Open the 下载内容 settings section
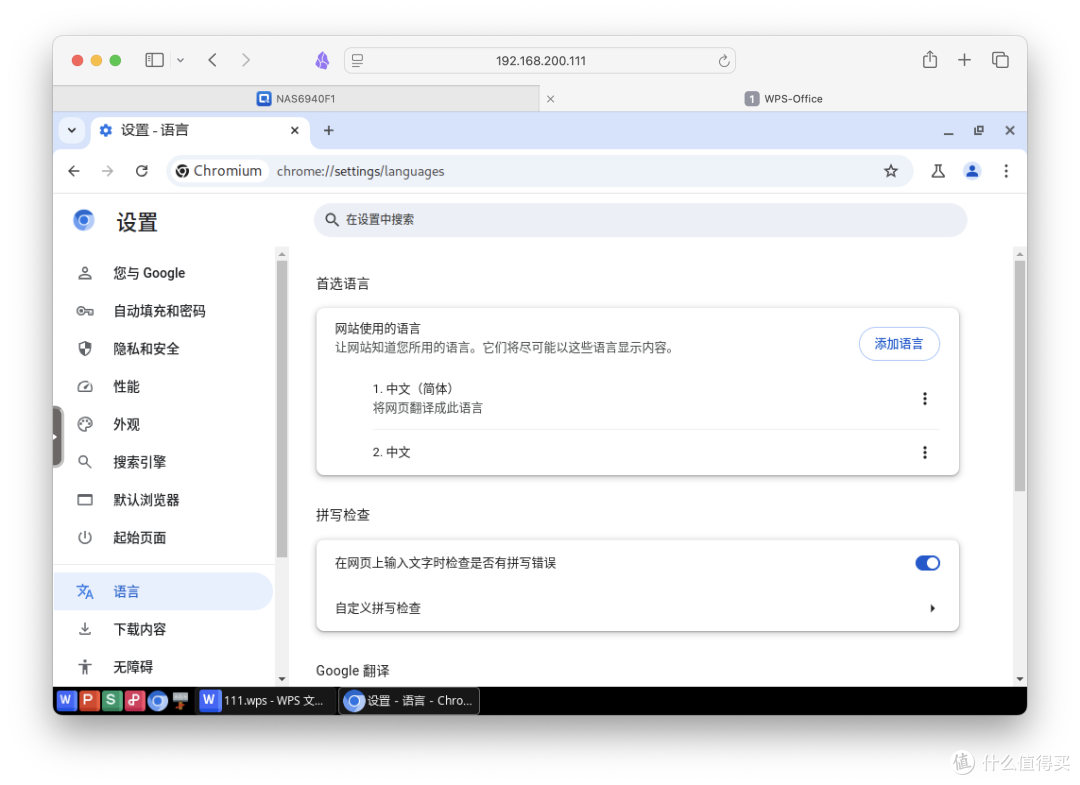This screenshot has height=785, width=1080. 139,629
